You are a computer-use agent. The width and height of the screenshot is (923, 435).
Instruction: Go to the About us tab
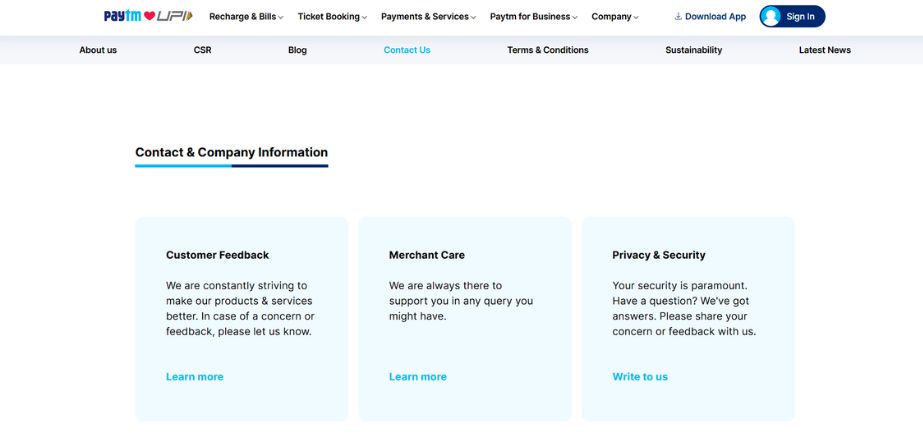pyautogui.click(x=98, y=50)
